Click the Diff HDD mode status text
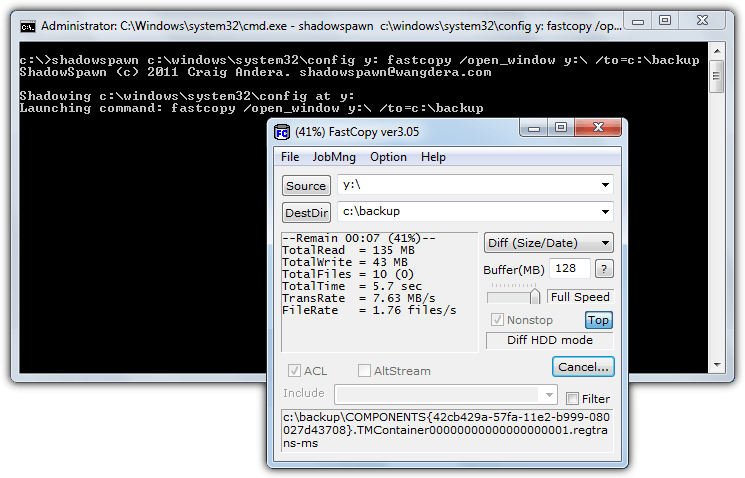 click(550, 340)
